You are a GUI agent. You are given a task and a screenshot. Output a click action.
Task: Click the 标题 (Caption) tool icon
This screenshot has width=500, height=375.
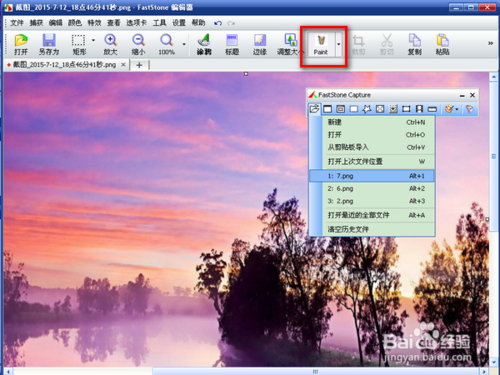pos(232,44)
